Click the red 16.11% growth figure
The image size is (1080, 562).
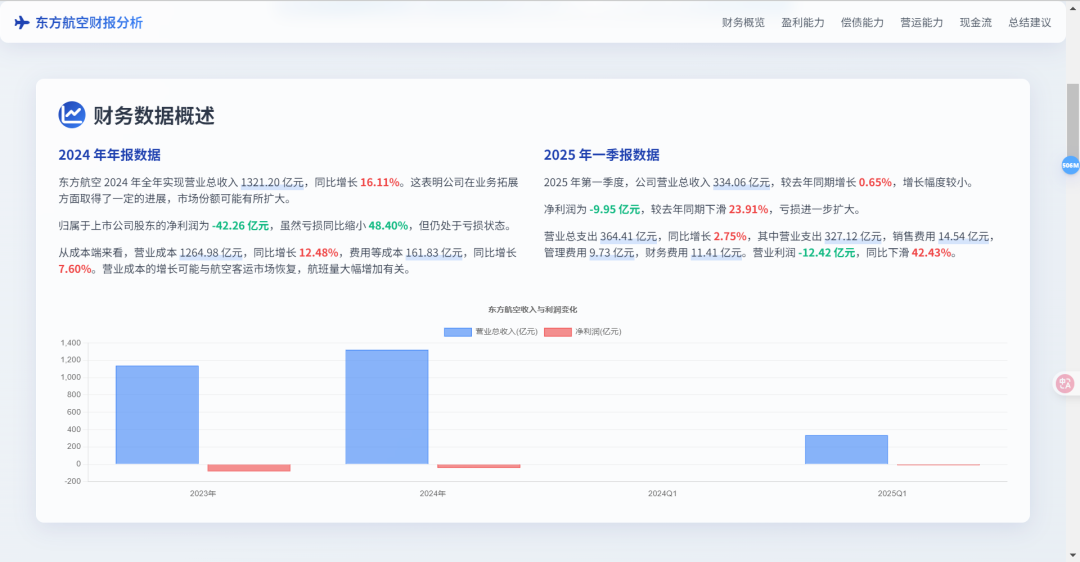(380, 183)
